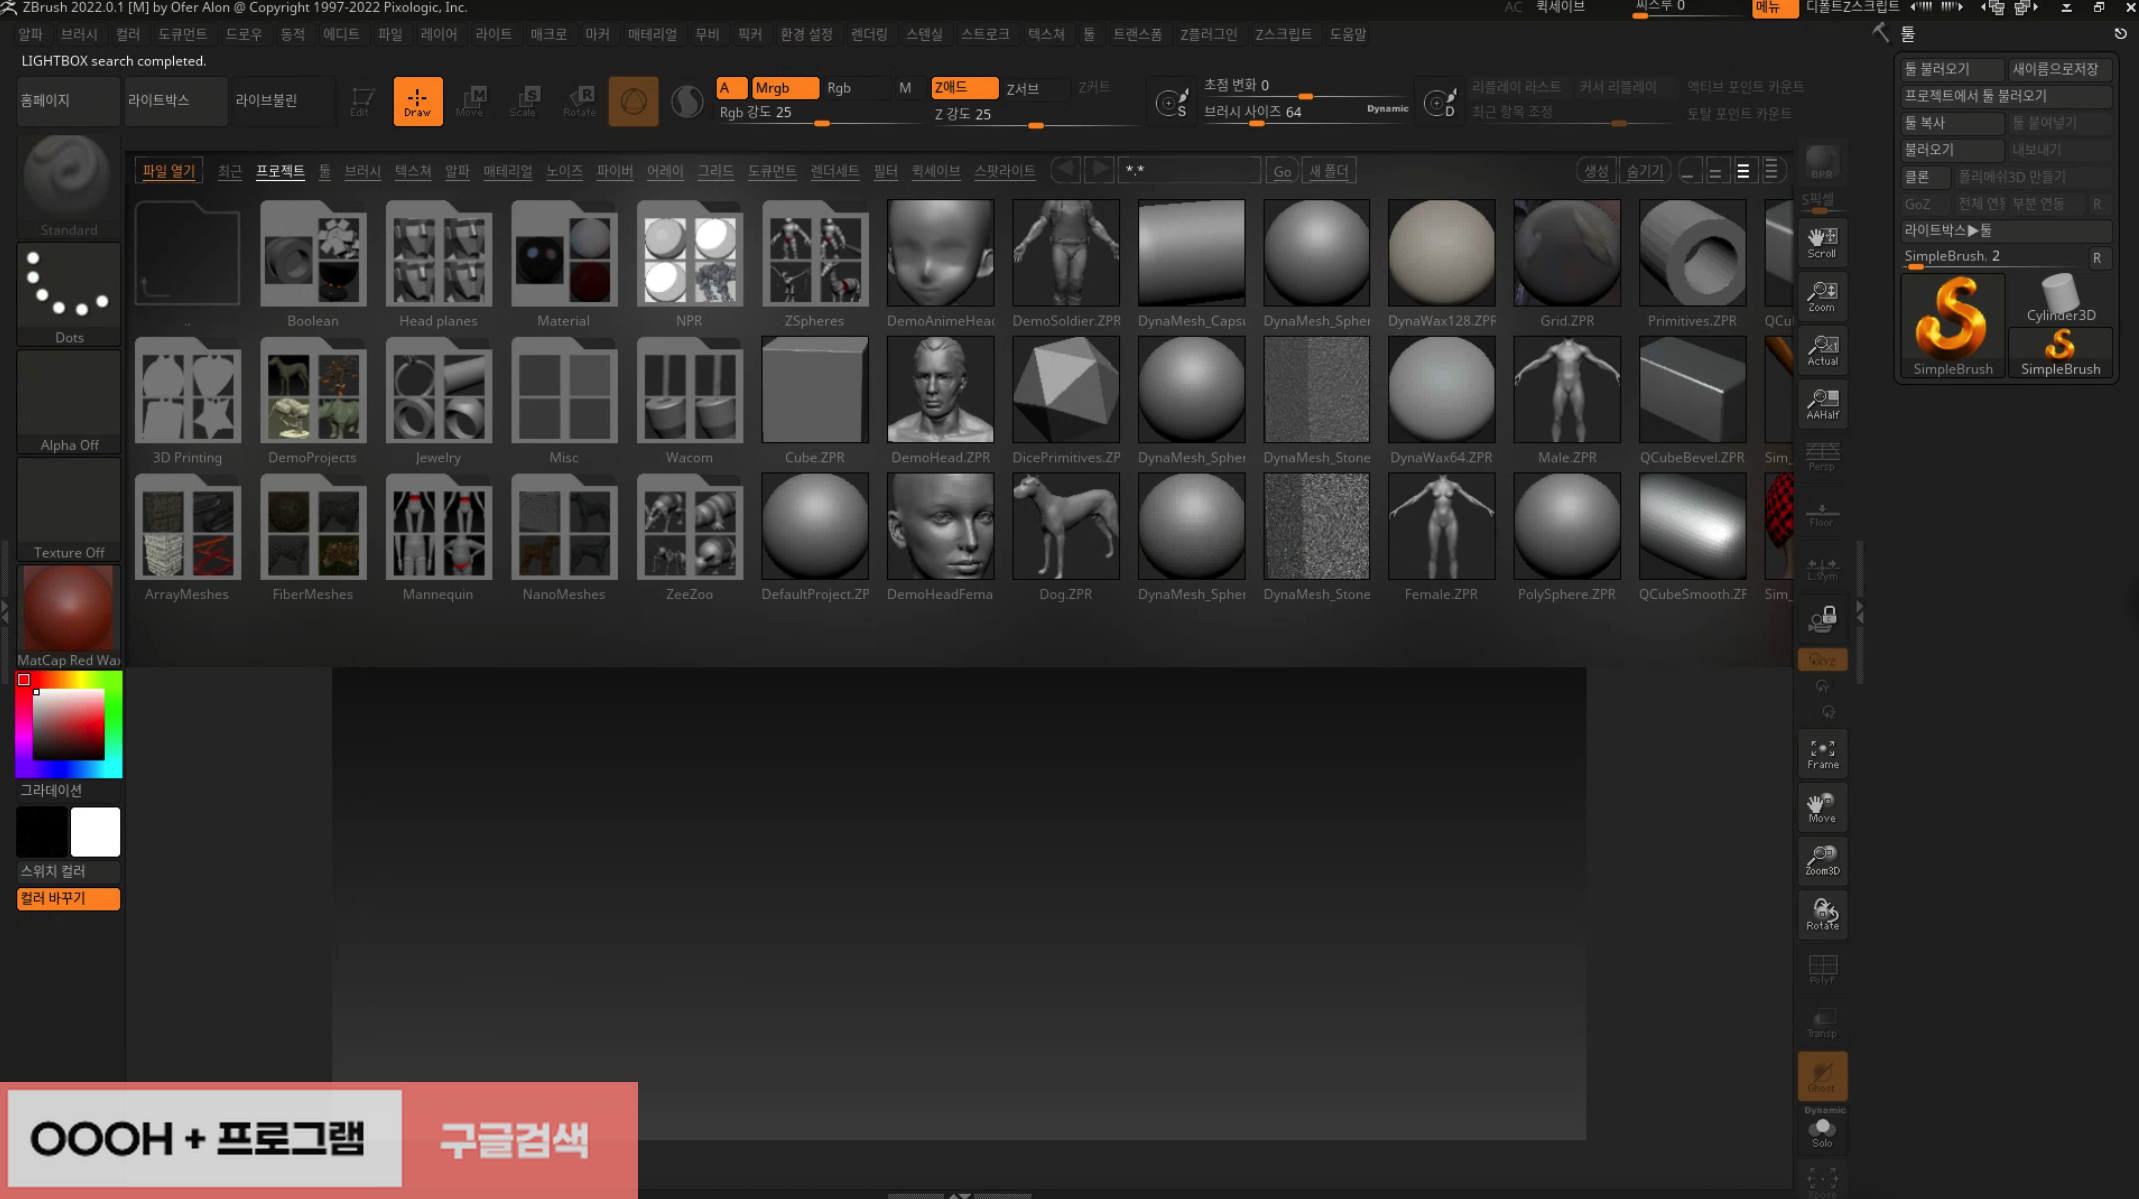Click the 툴 불러오기 button
The width and height of the screenshot is (2139, 1199).
click(1950, 69)
